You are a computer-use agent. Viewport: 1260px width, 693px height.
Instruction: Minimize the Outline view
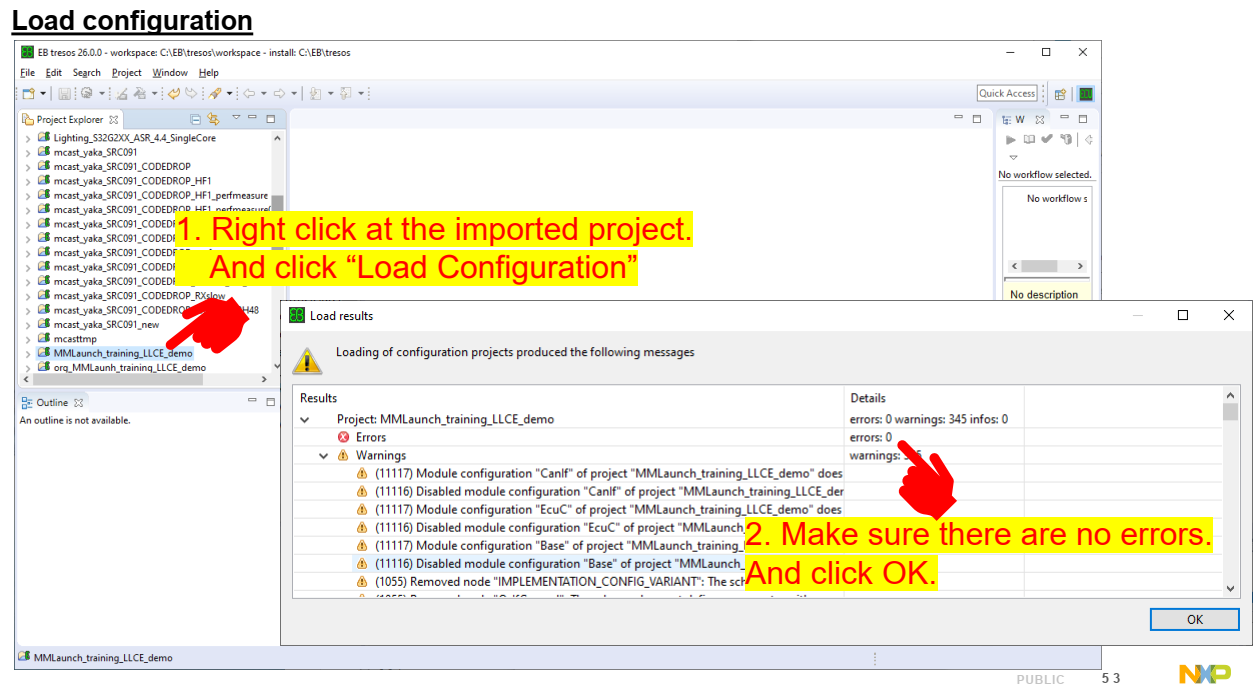(x=252, y=400)
